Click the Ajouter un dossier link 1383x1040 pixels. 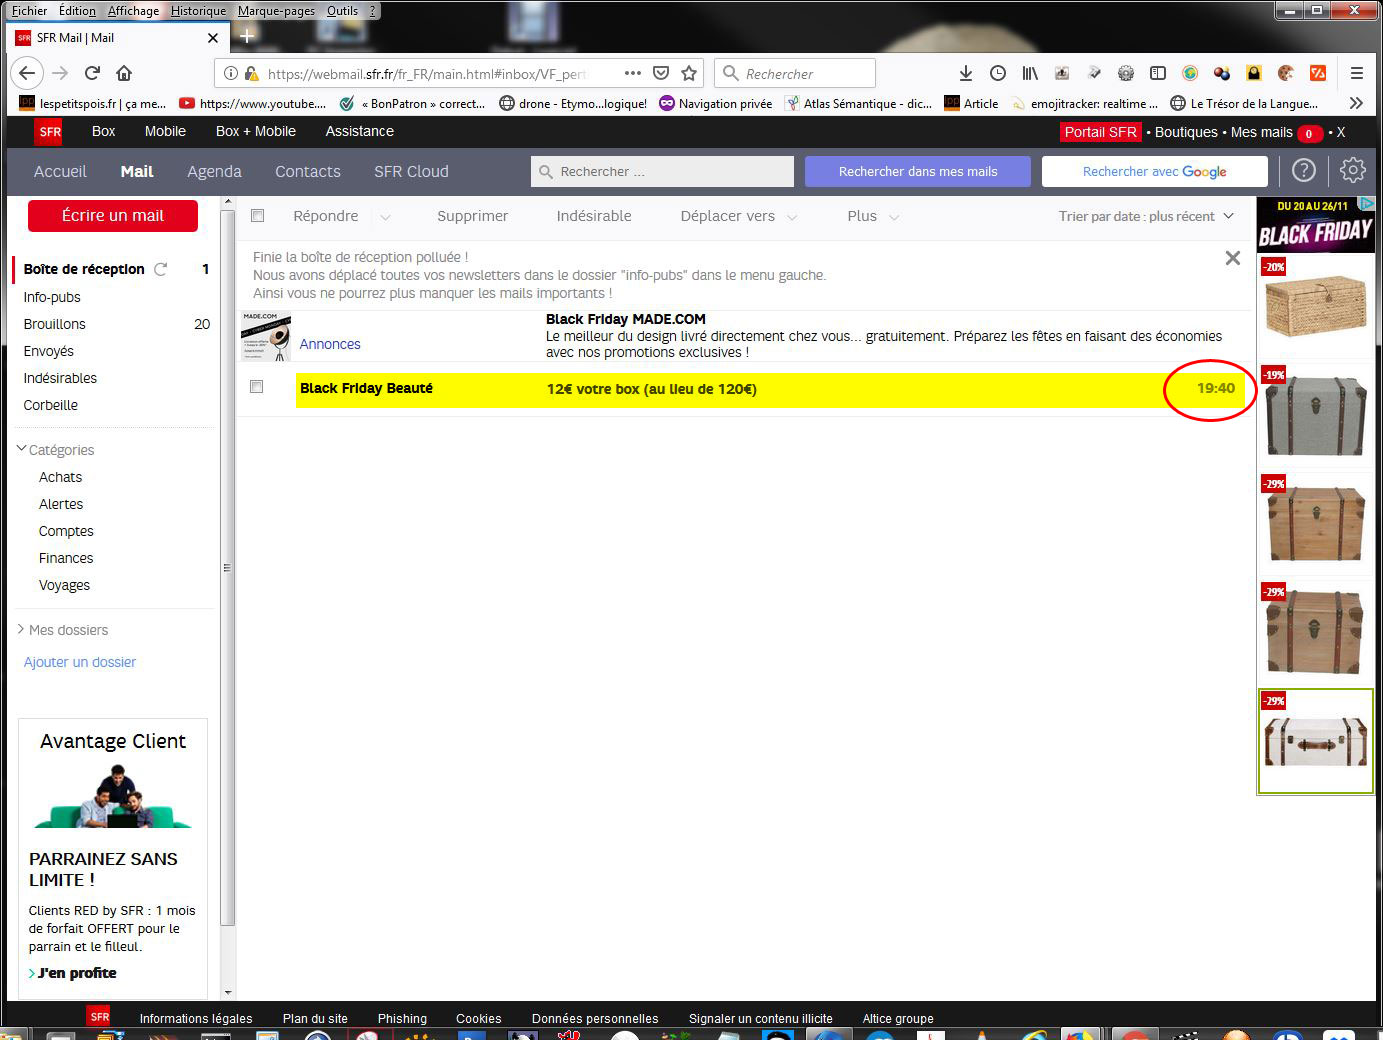pos(80,662)
